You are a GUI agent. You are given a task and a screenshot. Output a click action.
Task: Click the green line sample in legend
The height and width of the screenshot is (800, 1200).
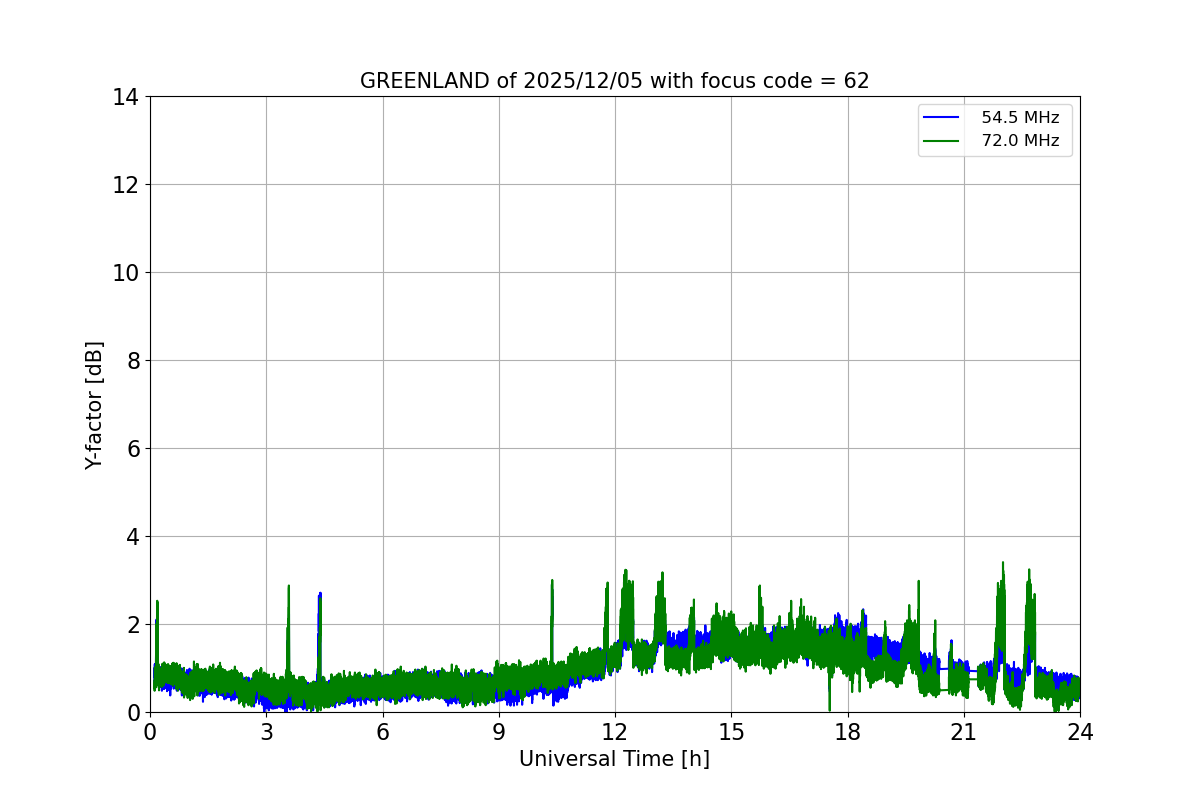click(941, 141)
